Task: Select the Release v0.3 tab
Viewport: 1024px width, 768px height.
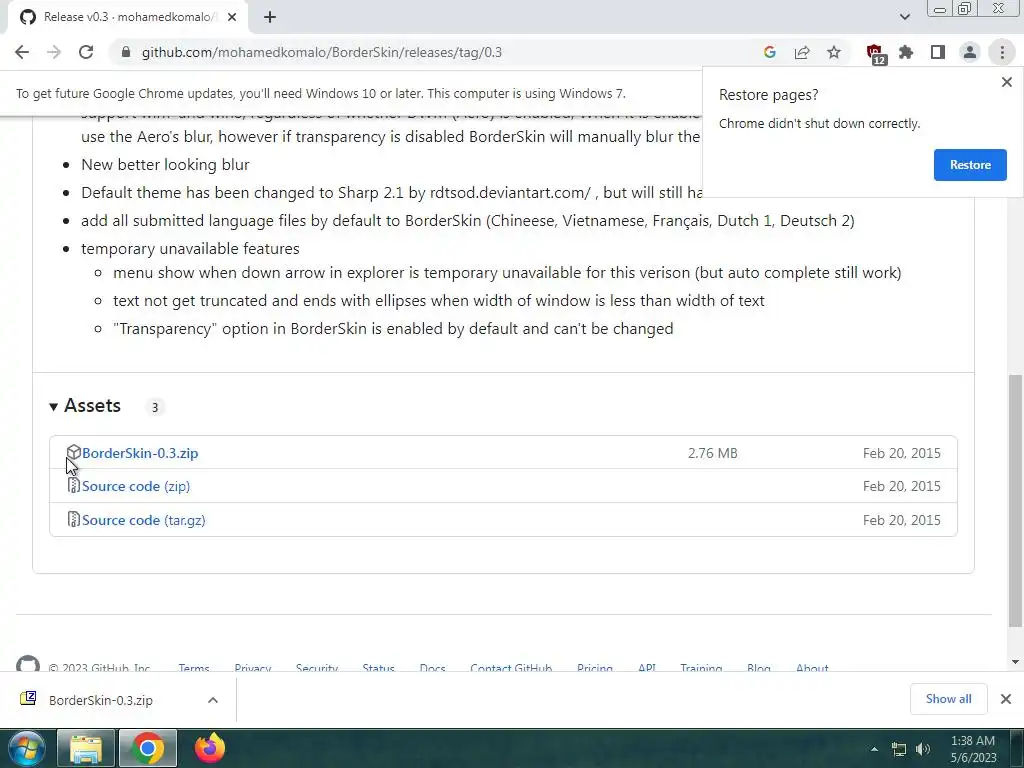Action: point(128,17)
